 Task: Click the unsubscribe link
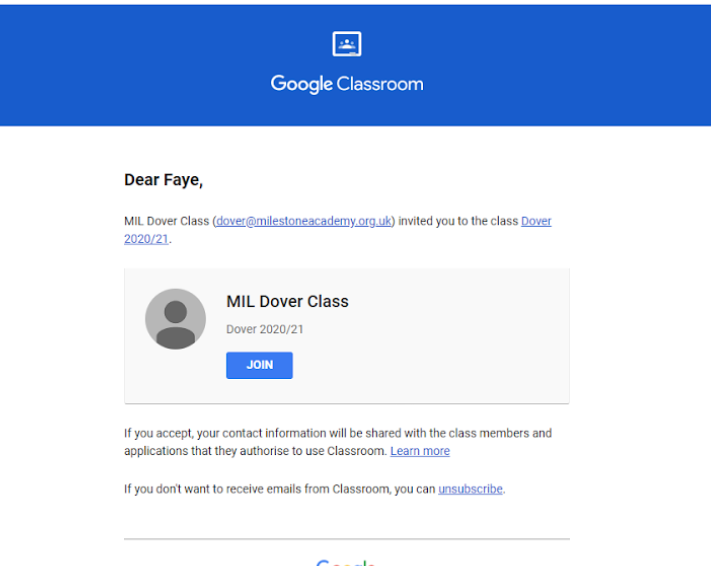pyautogui.click(x=470, y=489)
